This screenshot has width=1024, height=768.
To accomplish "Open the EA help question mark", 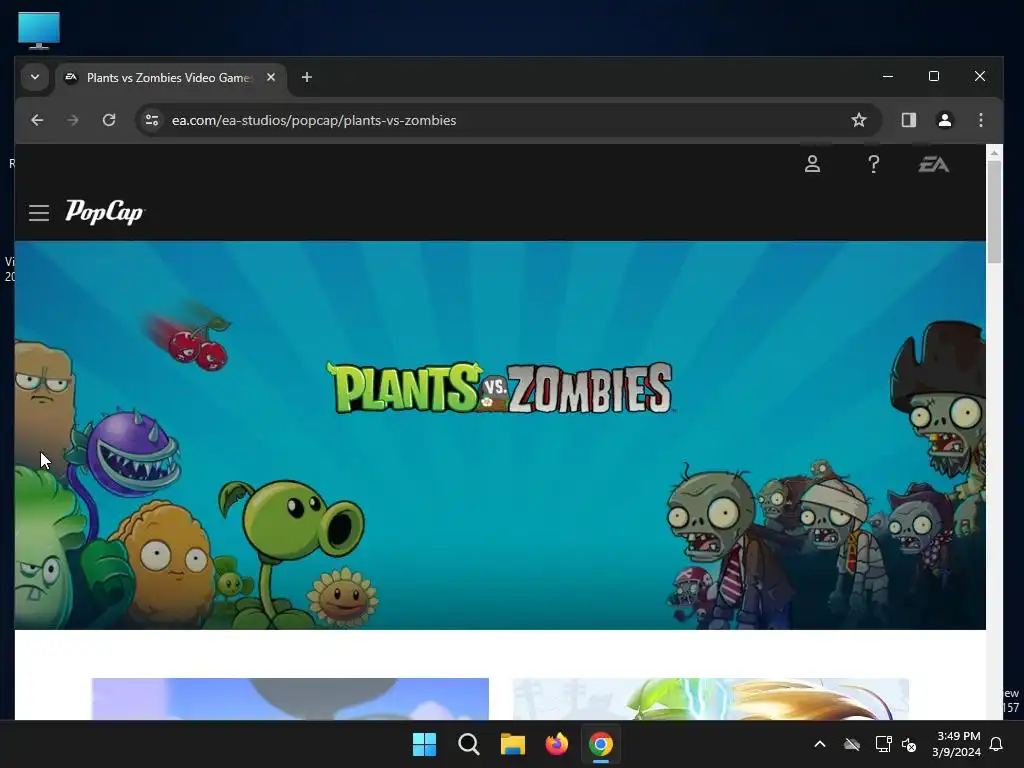I will pyautogui.click(x=873, y=164).
